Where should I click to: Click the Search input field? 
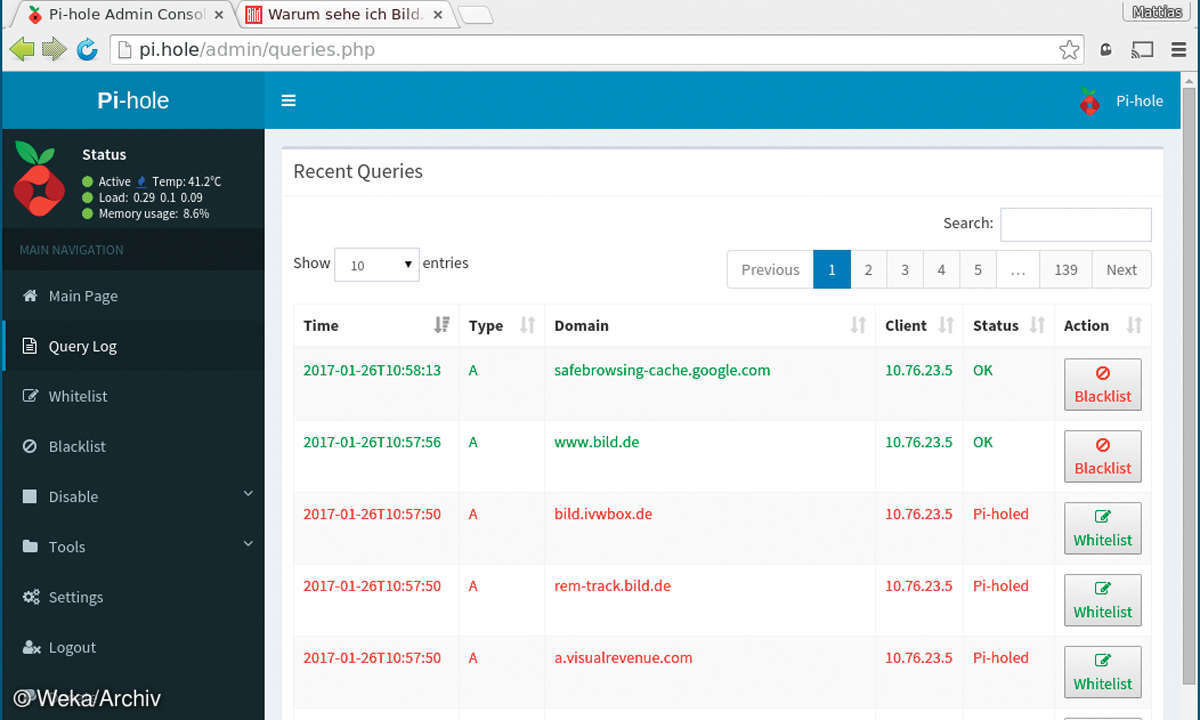(x=1076, y=224)
